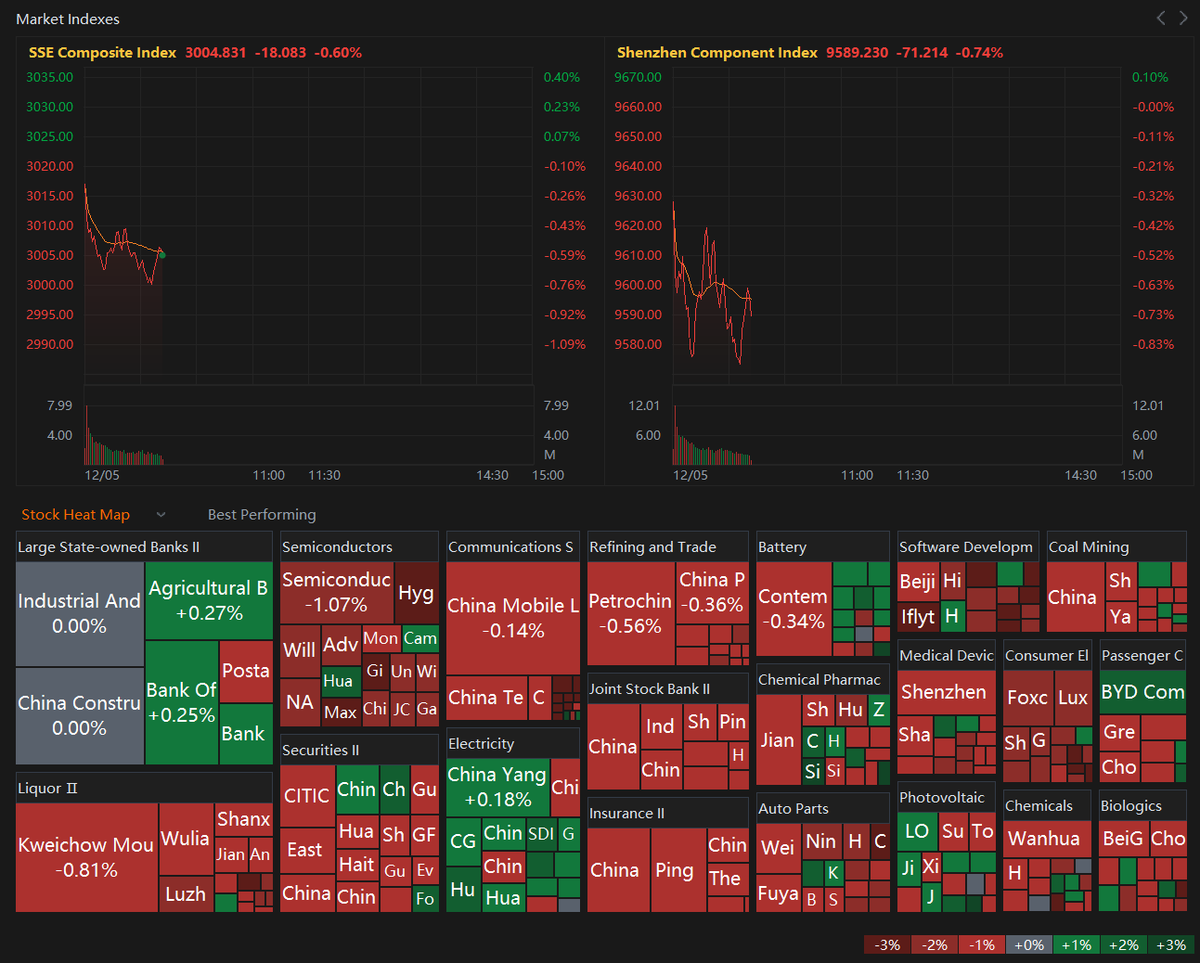Select the Petrochin -0.56% tile
Image resolution: width=1200 pixels, height=963 pixels.
click(x=631, y=614)
